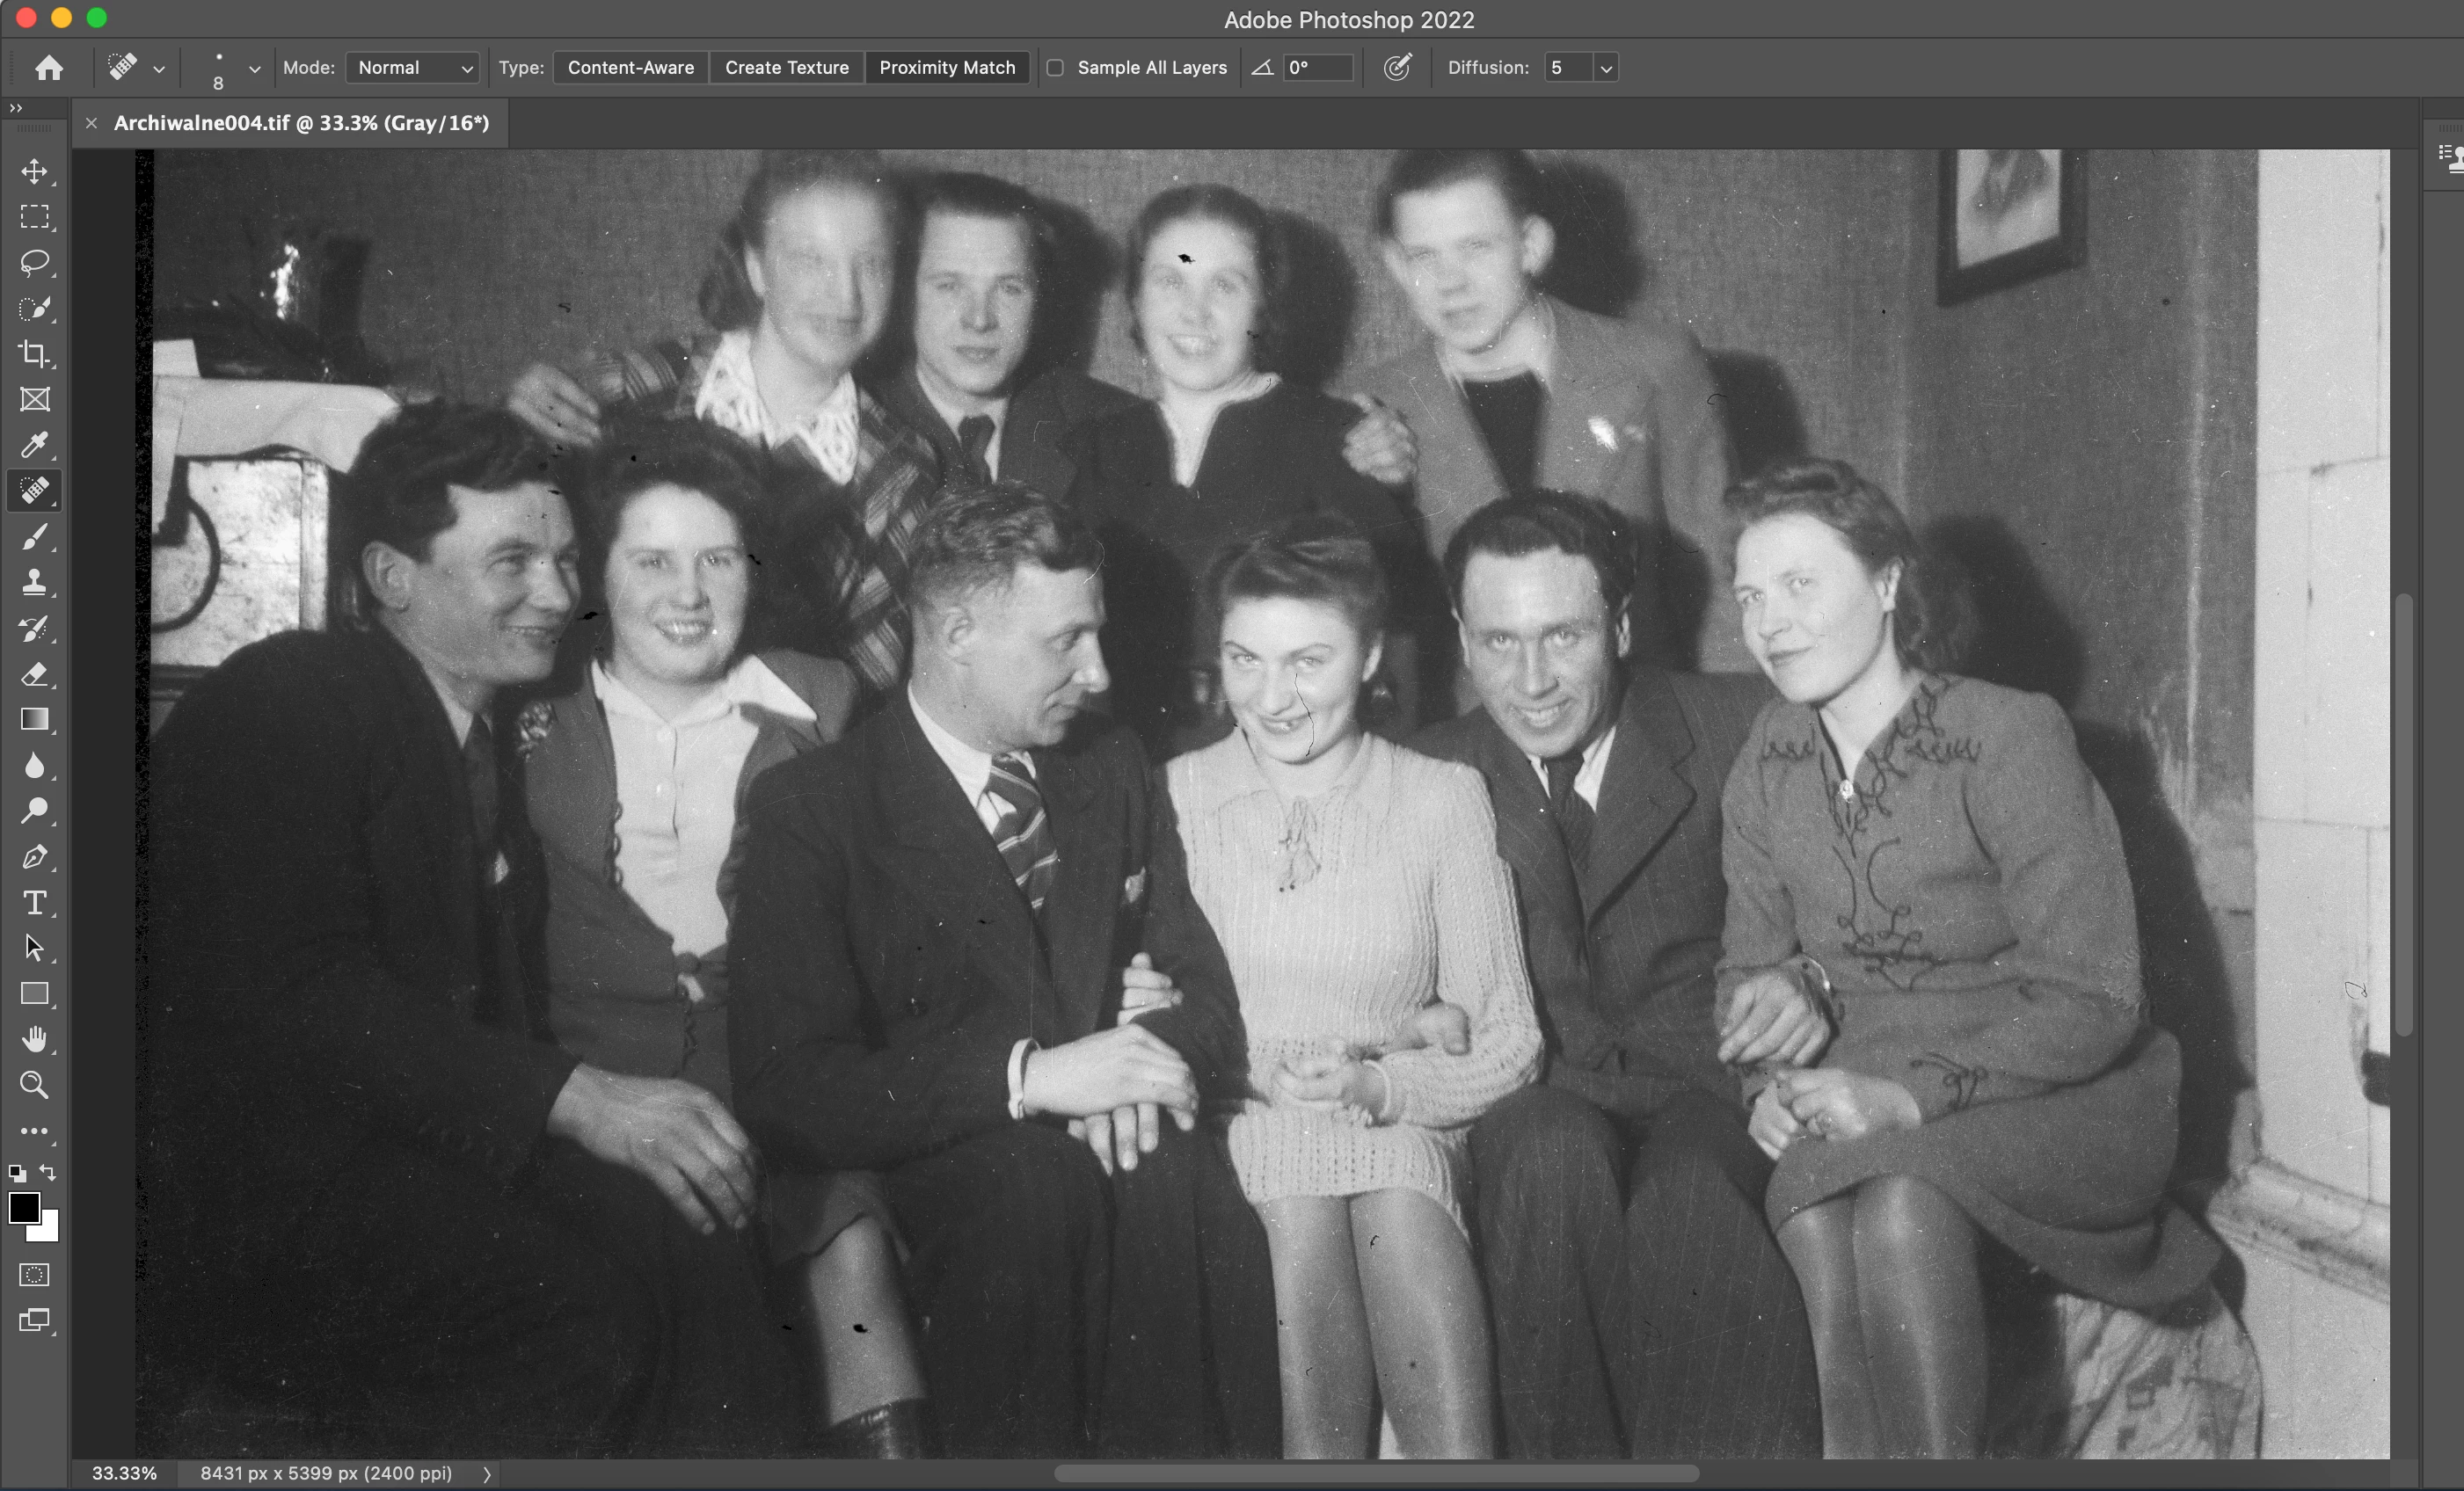2464x1491 pixels.
Task: Select the Eyedropper tool
Action: pyautogui.click(x=34, y=445)
